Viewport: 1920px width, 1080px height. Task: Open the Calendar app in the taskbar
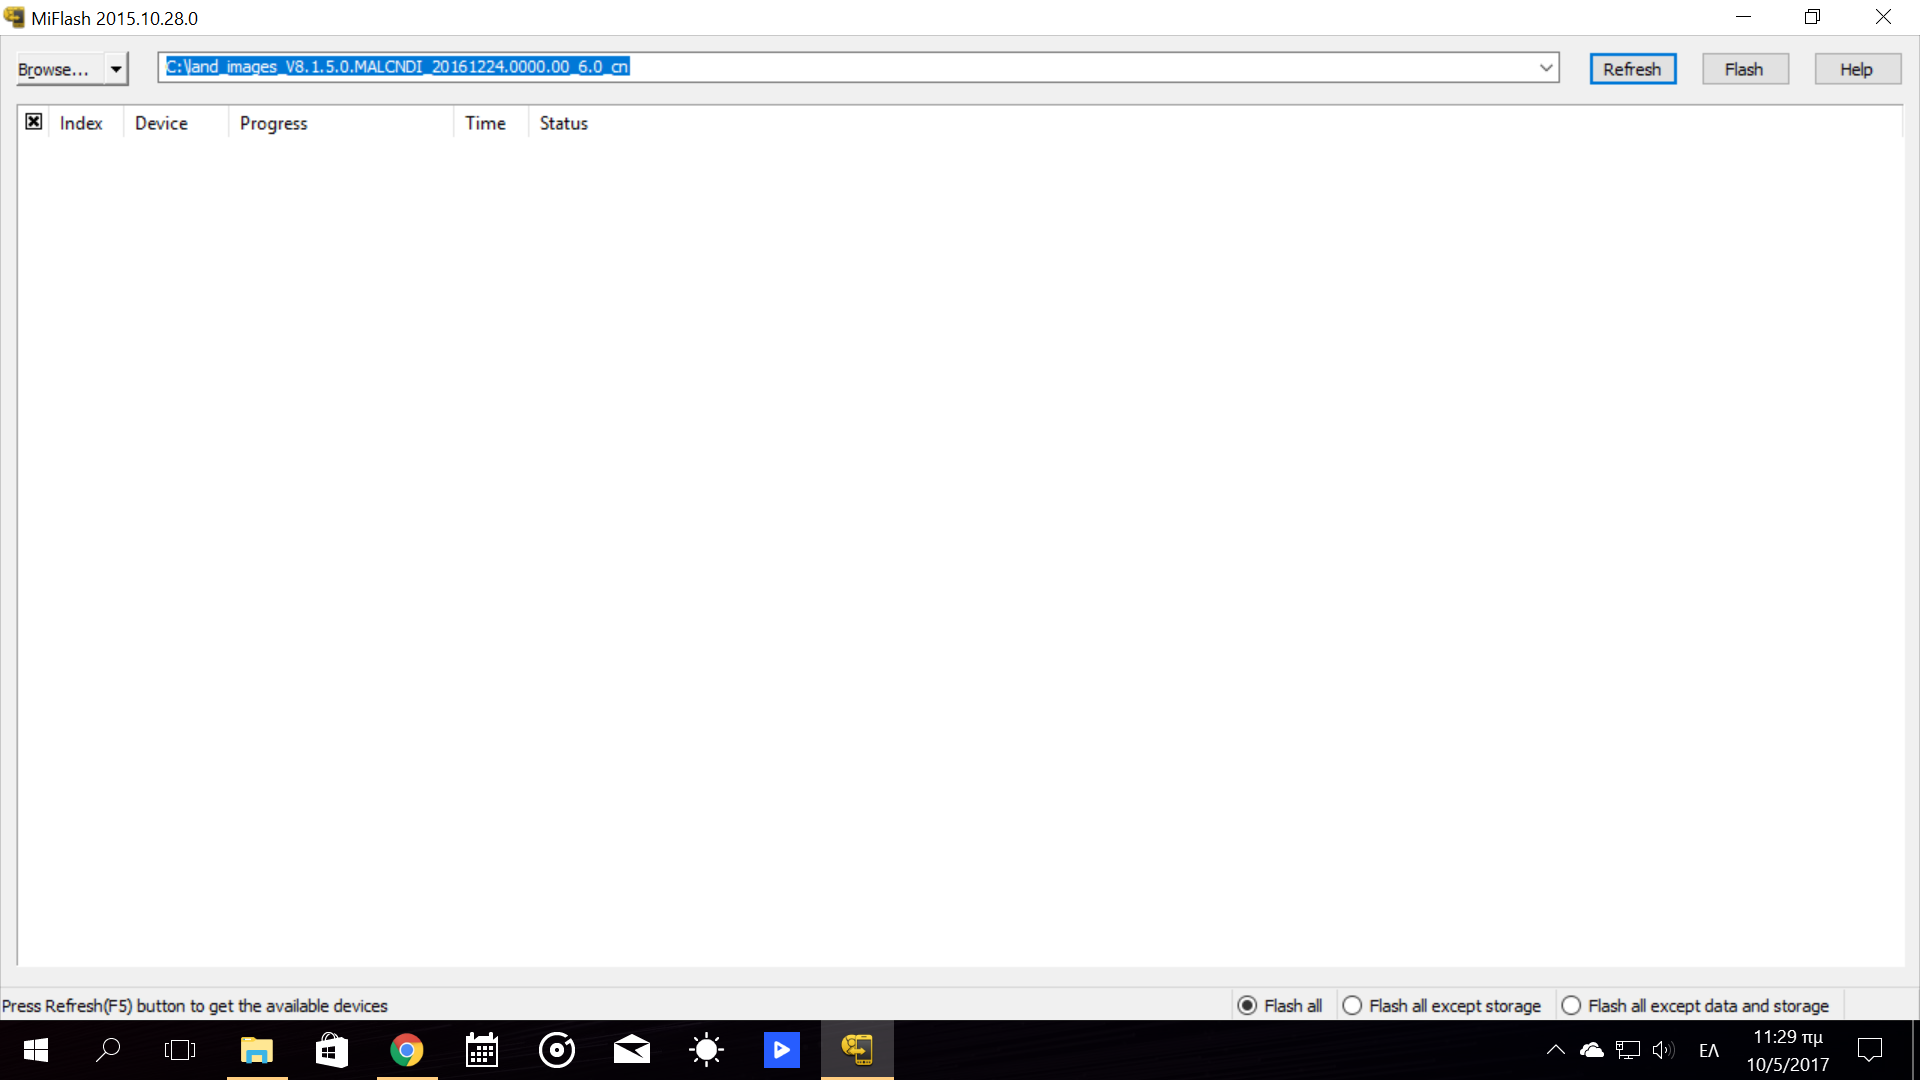(x=482, y=1050)
